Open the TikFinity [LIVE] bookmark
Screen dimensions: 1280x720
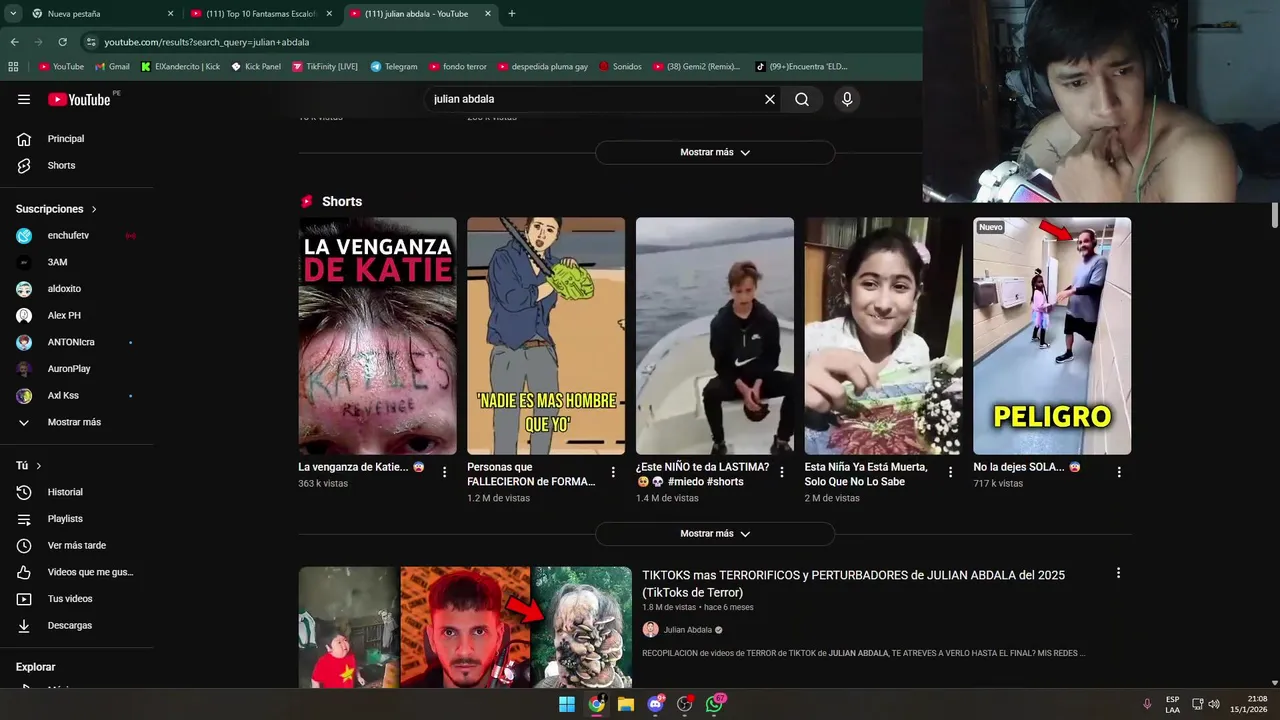click(x=325, y=66)
